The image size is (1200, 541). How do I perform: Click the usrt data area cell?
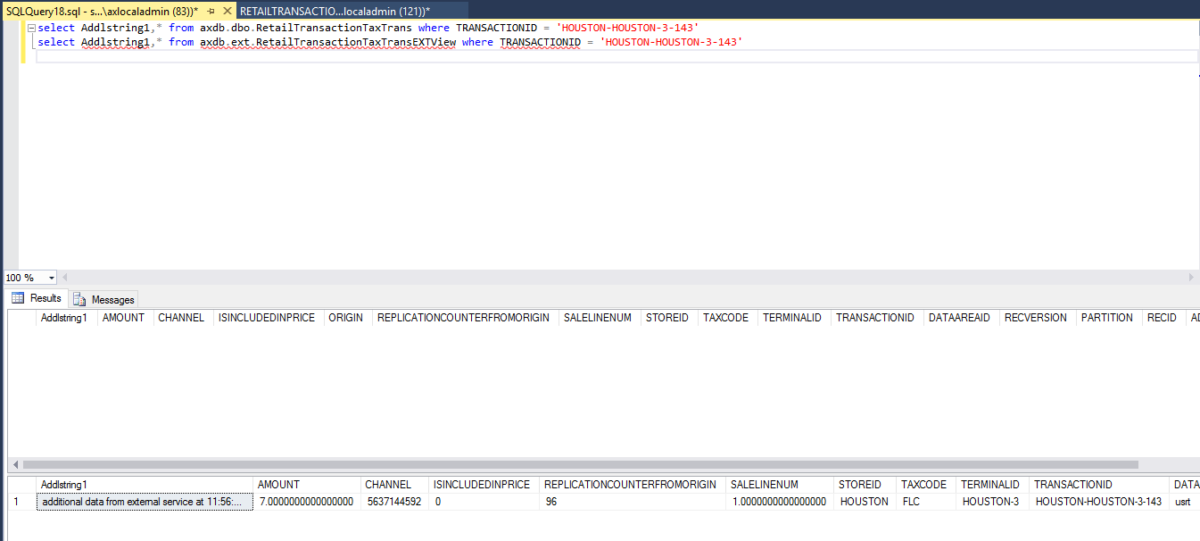point(1184,501)
